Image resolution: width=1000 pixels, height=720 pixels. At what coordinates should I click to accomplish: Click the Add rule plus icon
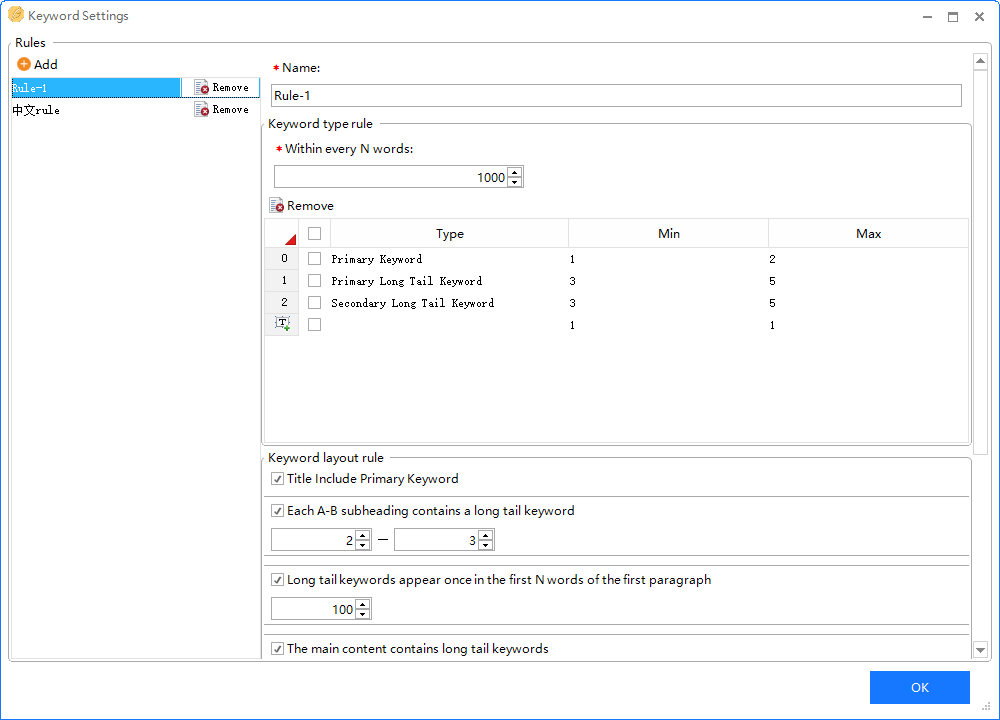point(24,64)
